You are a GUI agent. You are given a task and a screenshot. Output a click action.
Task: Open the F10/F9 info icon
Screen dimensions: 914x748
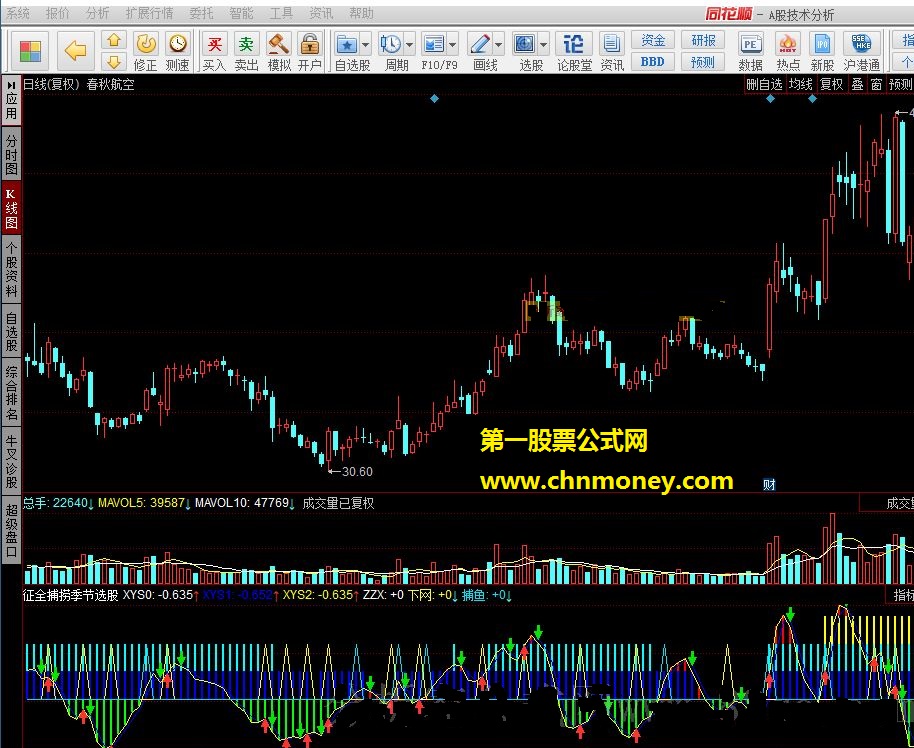click(434, 44)
